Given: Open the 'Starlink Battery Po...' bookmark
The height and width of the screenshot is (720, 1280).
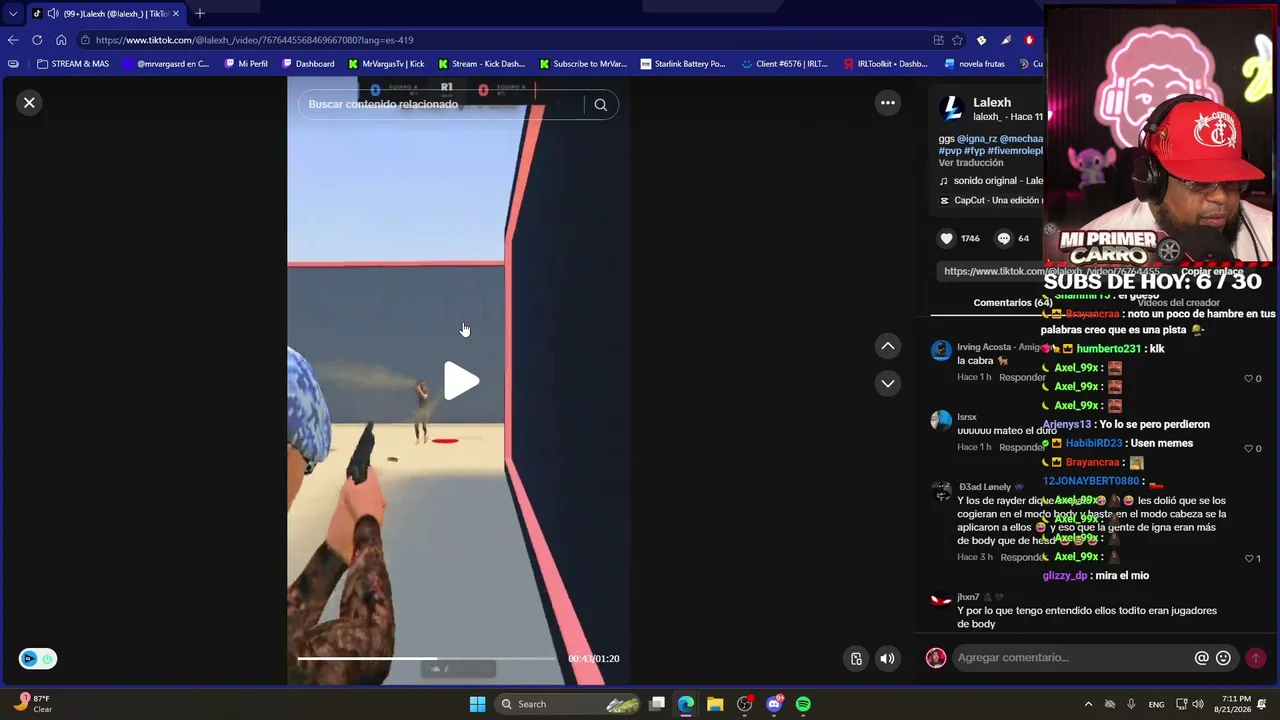Looking at the screenshot, I should (x=683, y=64).
